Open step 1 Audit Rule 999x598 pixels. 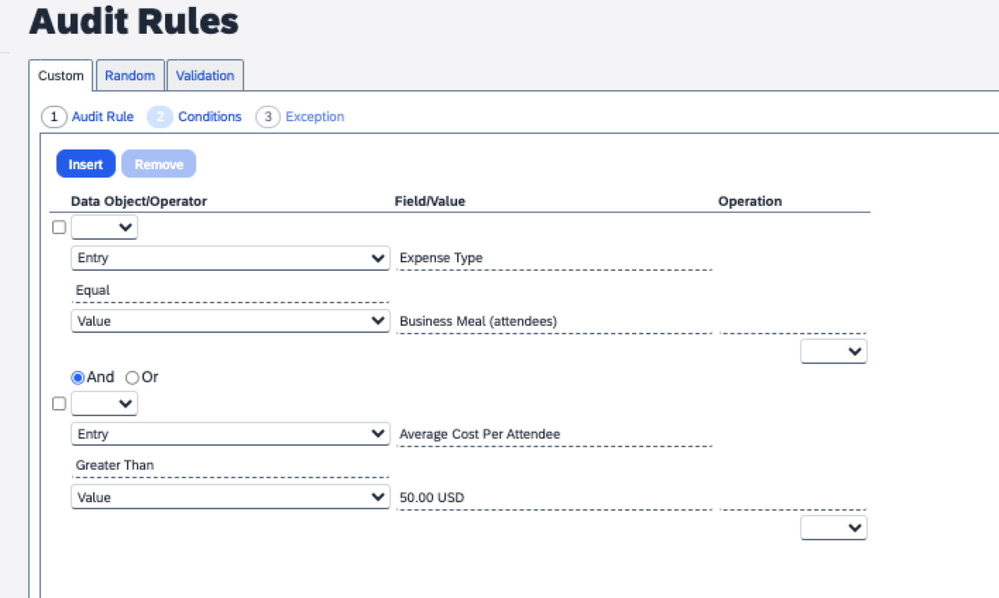tap(103, 117)
